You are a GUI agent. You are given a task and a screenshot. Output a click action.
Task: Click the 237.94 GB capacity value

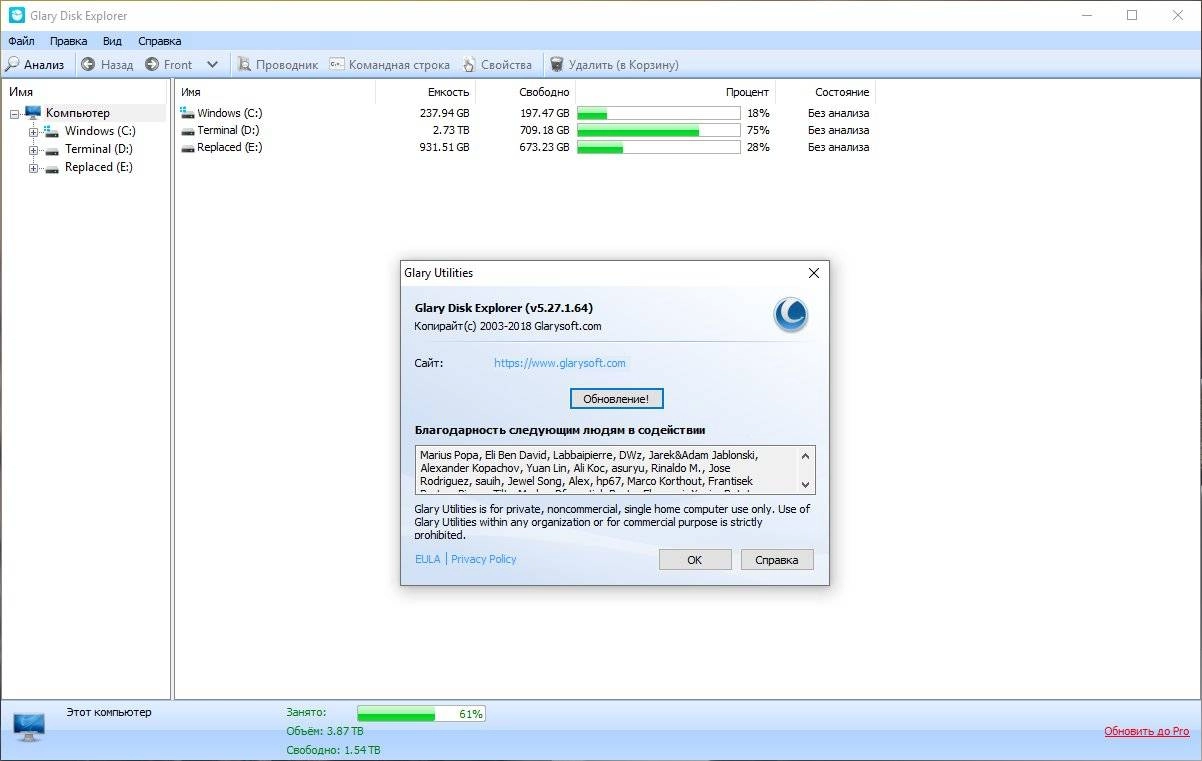[x=444, y=113]
